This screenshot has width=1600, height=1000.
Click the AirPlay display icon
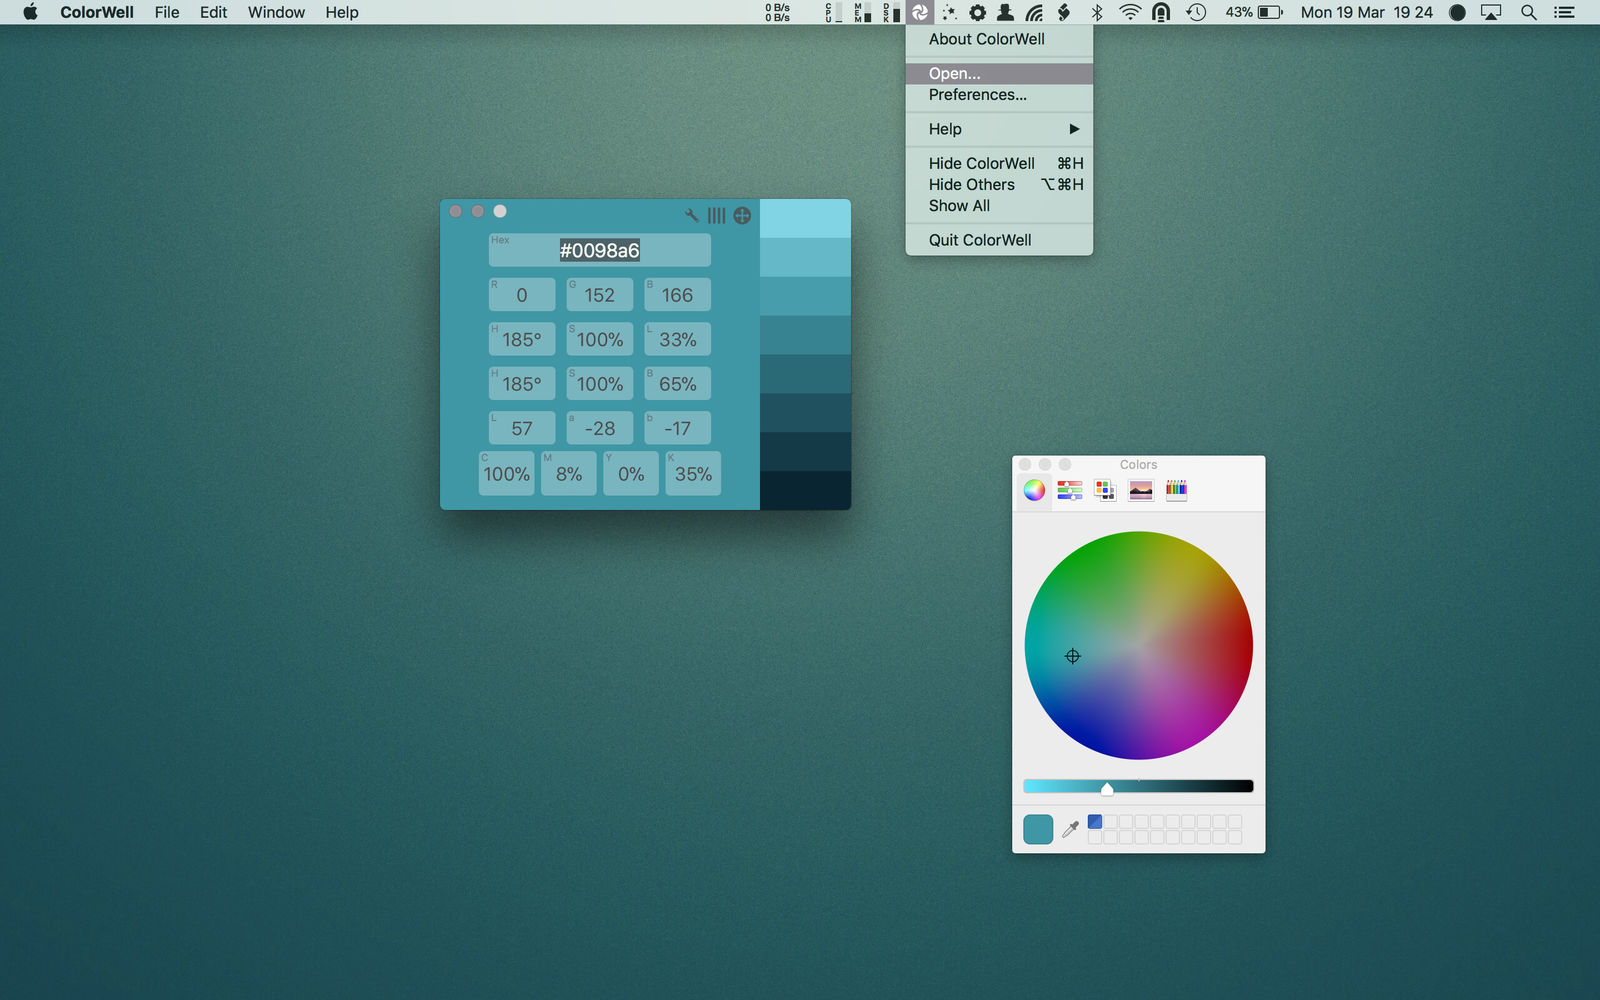pyautogui.click(x=1491, y=12)
